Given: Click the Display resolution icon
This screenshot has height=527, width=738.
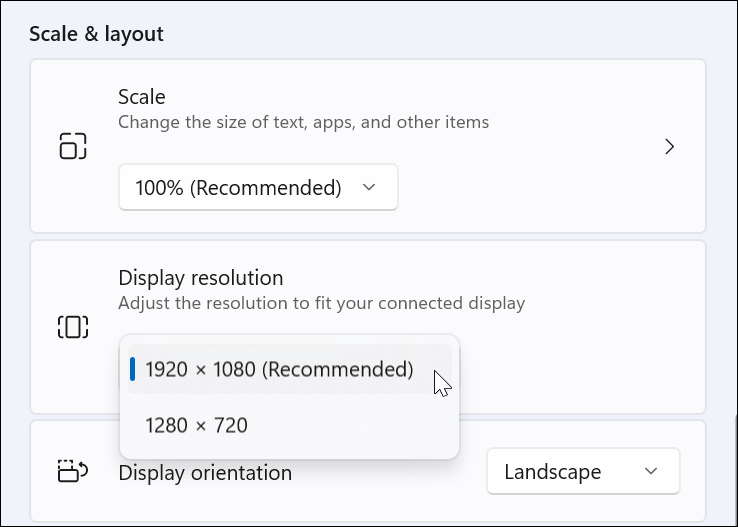Looking at the screenshot, I should 73,327.
